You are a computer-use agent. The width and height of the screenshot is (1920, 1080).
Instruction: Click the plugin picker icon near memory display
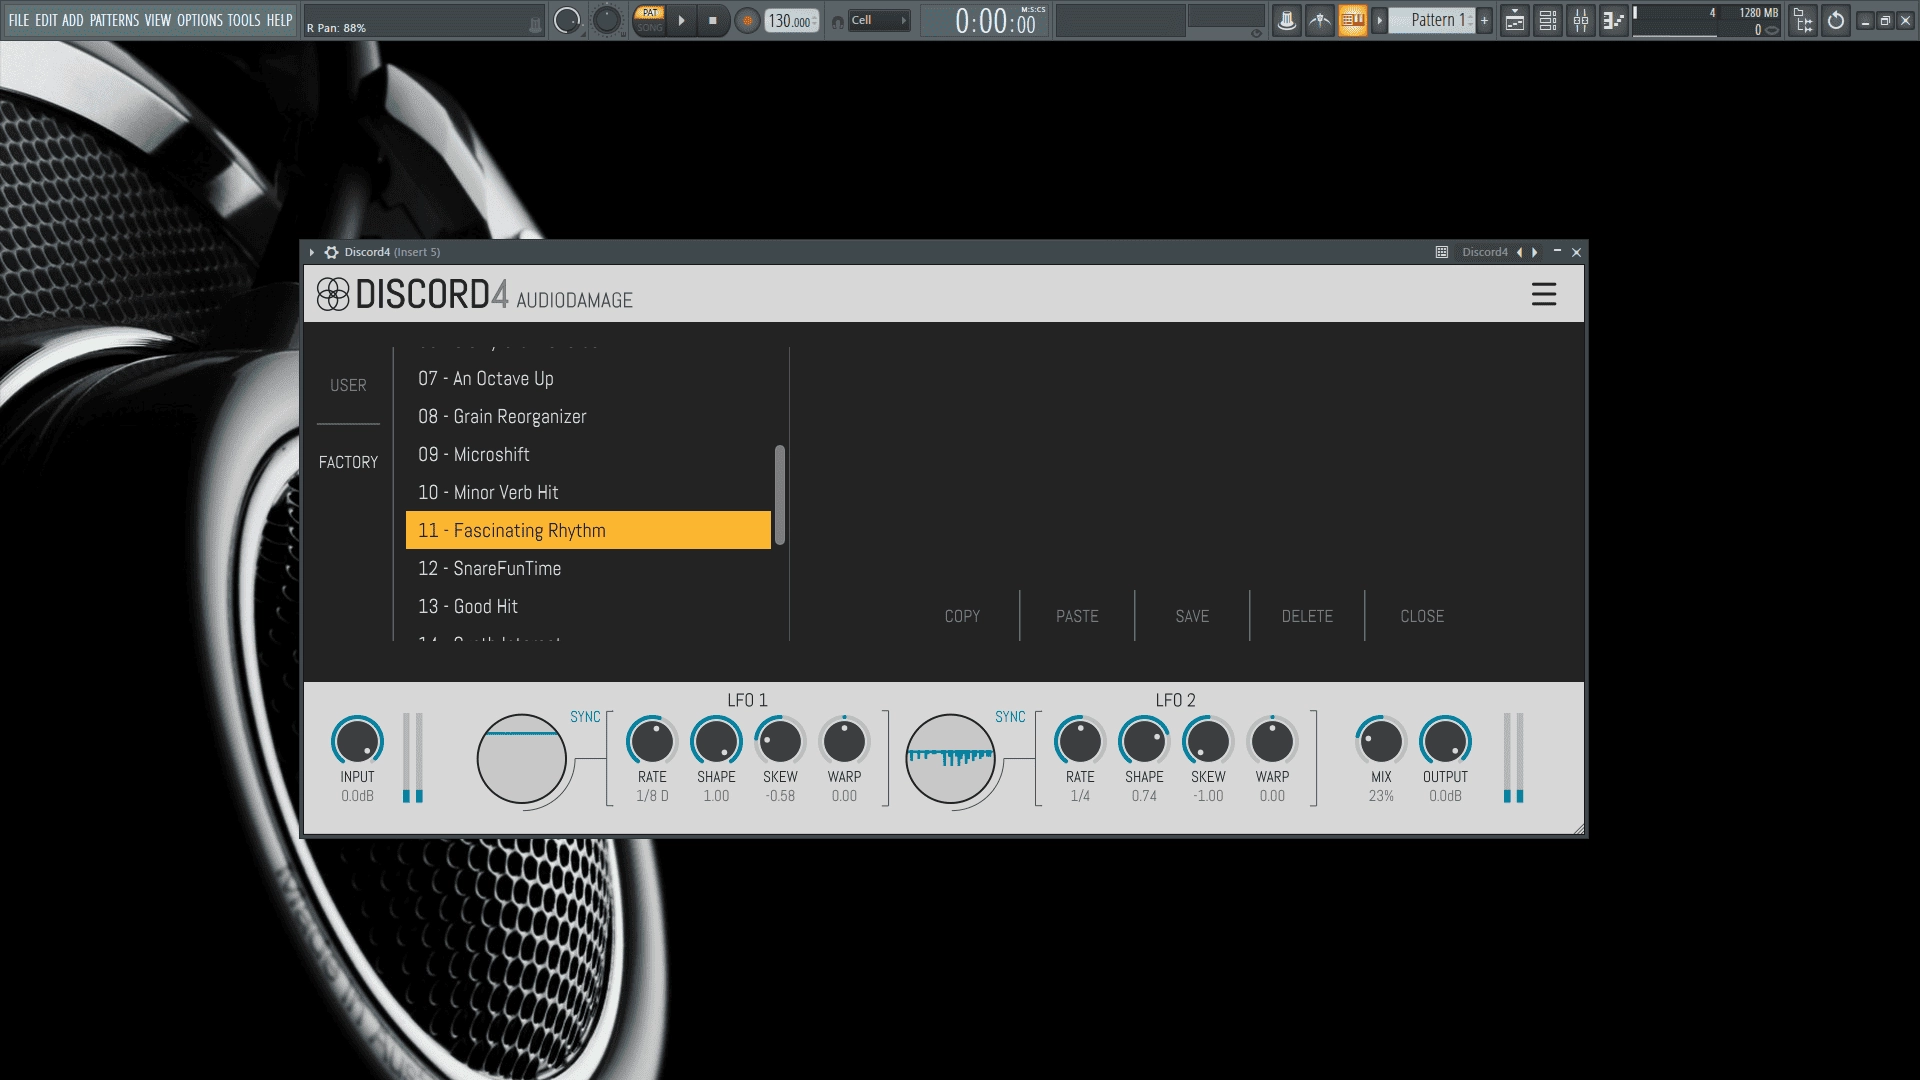click(1803, 20)
